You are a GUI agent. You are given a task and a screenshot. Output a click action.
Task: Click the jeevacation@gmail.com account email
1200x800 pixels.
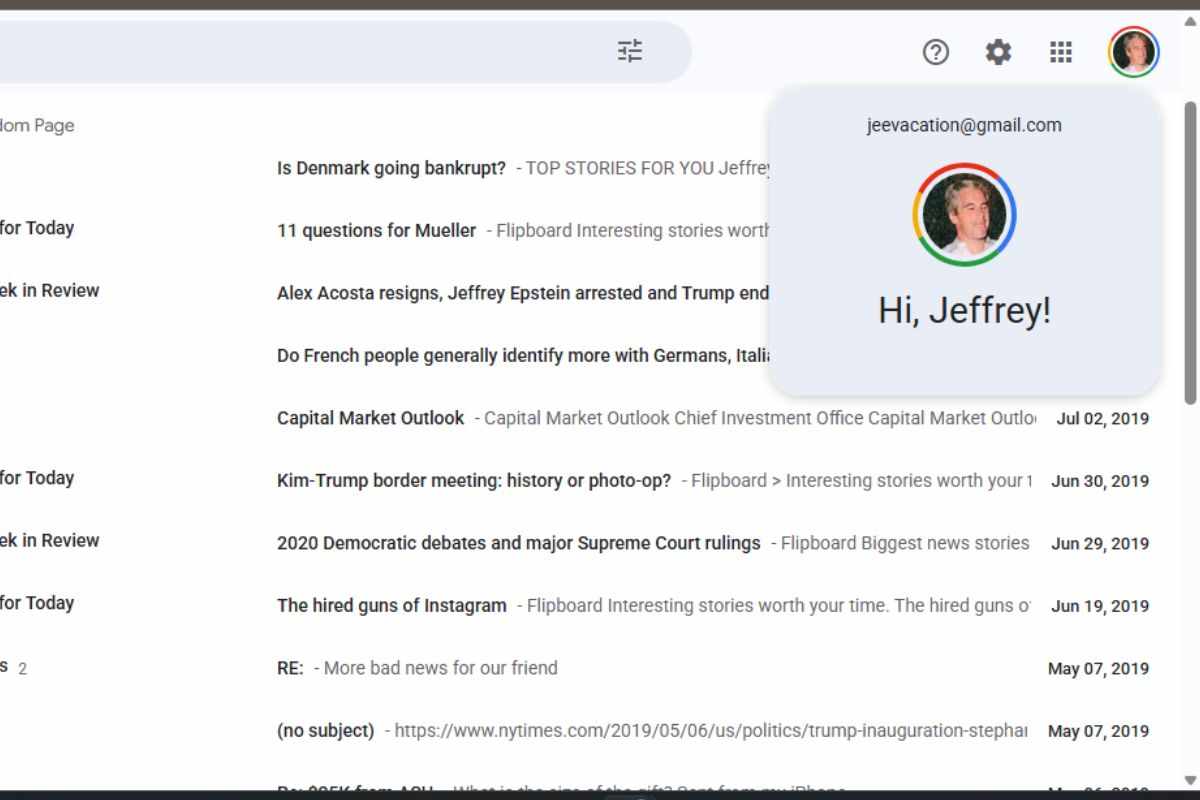pyautogui.click(x=964, y=125)
